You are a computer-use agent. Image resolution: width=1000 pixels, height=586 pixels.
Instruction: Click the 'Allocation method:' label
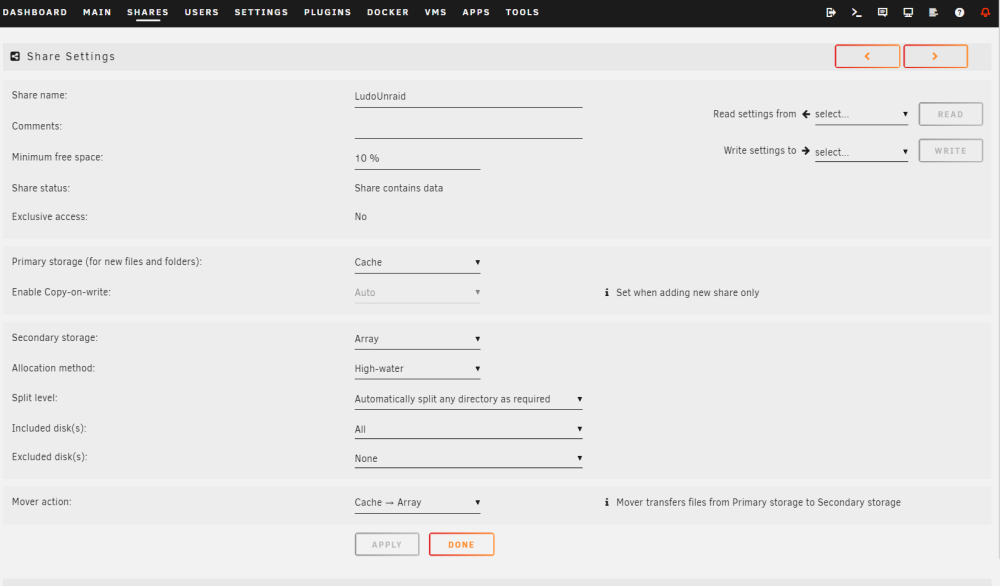[x=53, y=368]
